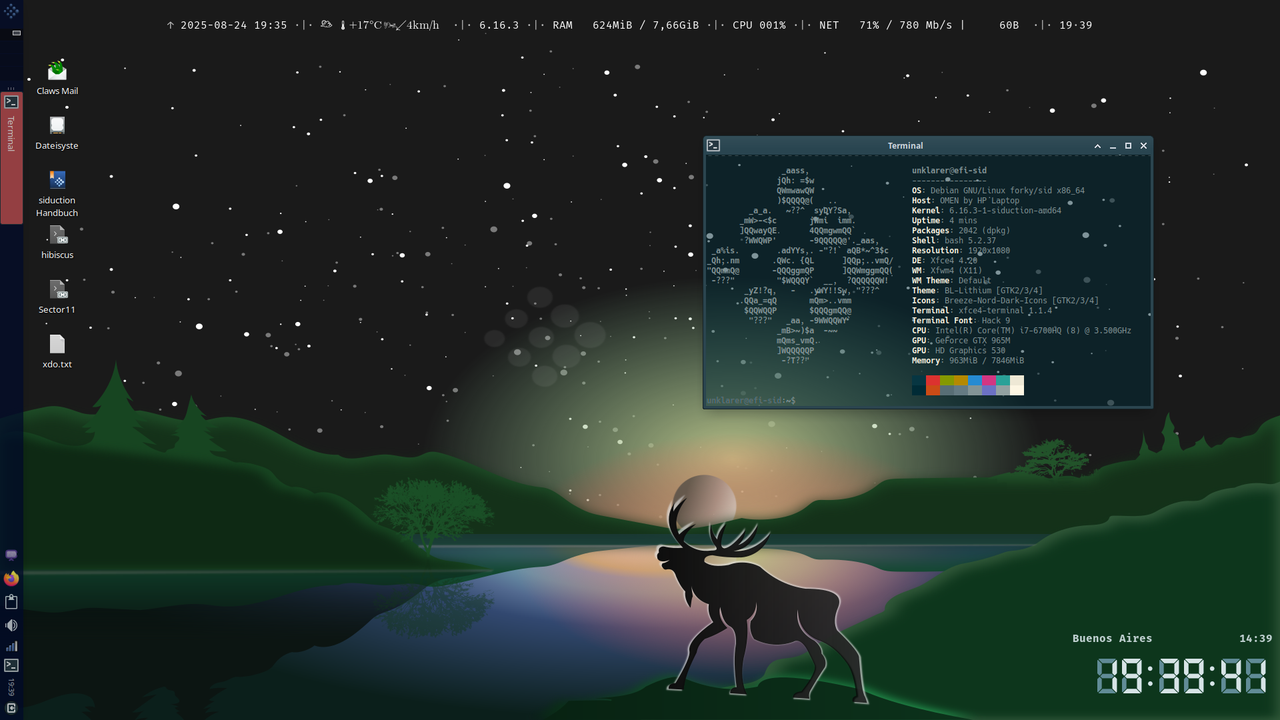Click the WM Theme: Default line
The image size is (1280, 720).
click(951, 280)
